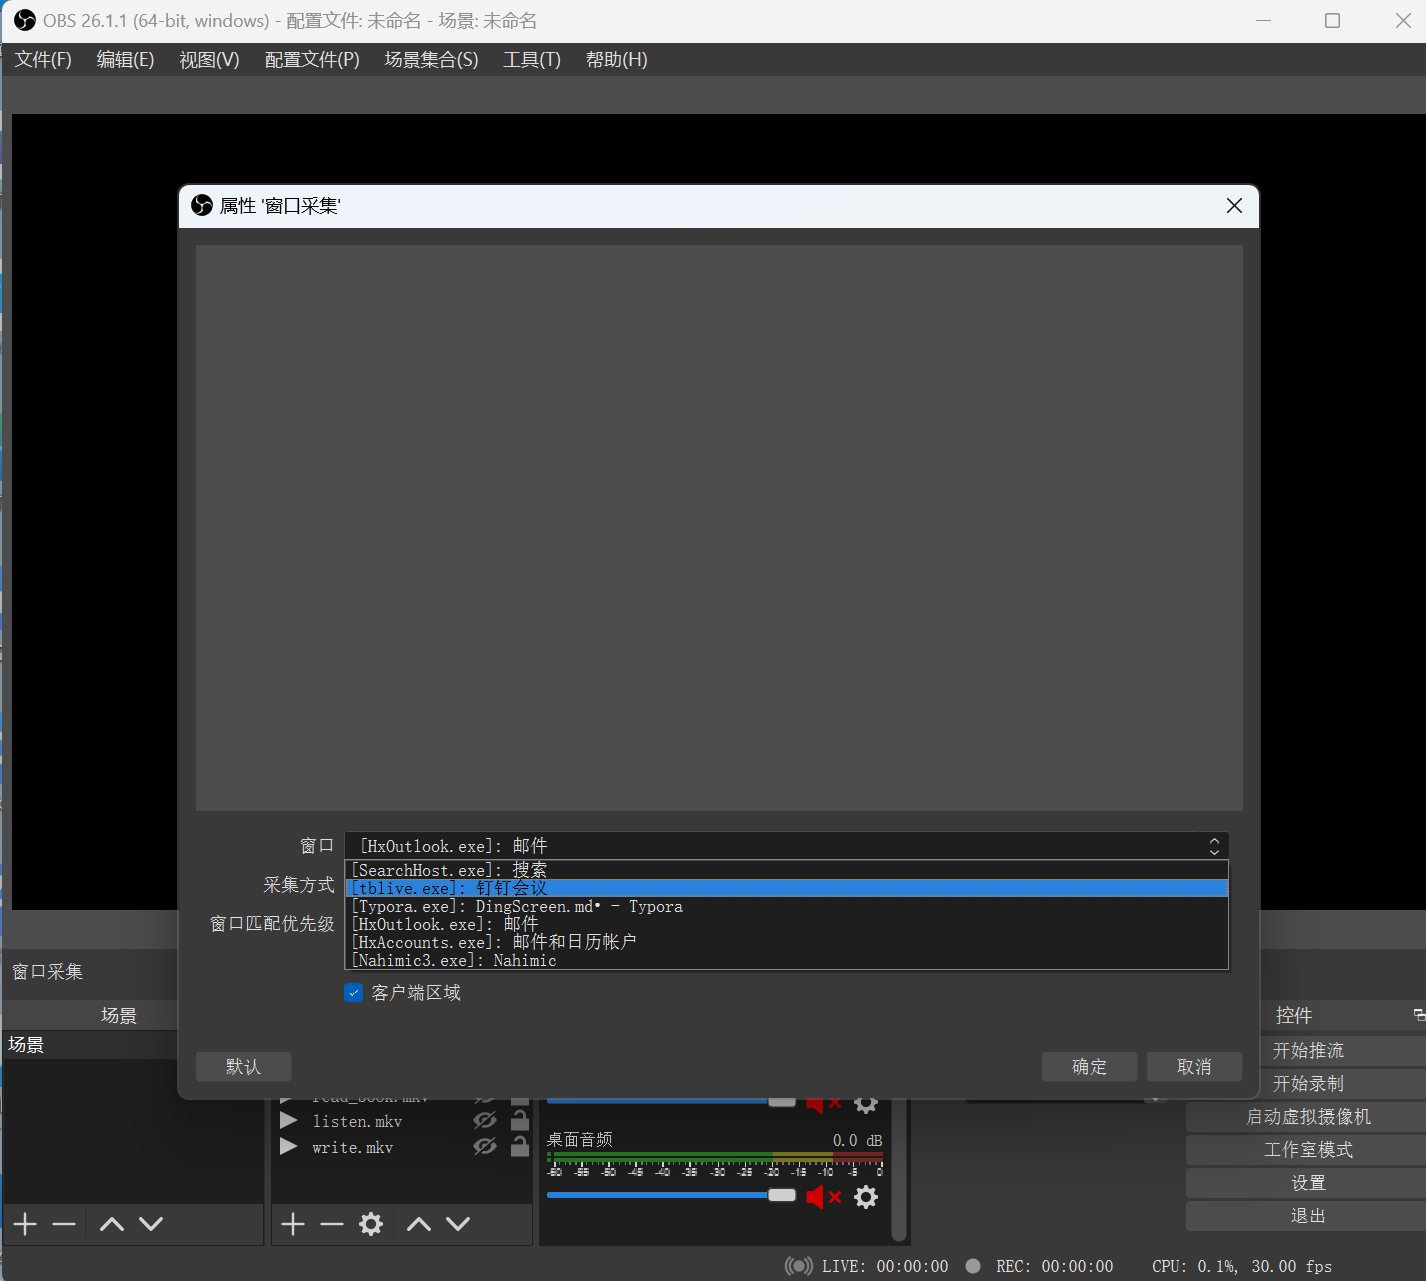Click the REC status dot icon

[973, 1266]
